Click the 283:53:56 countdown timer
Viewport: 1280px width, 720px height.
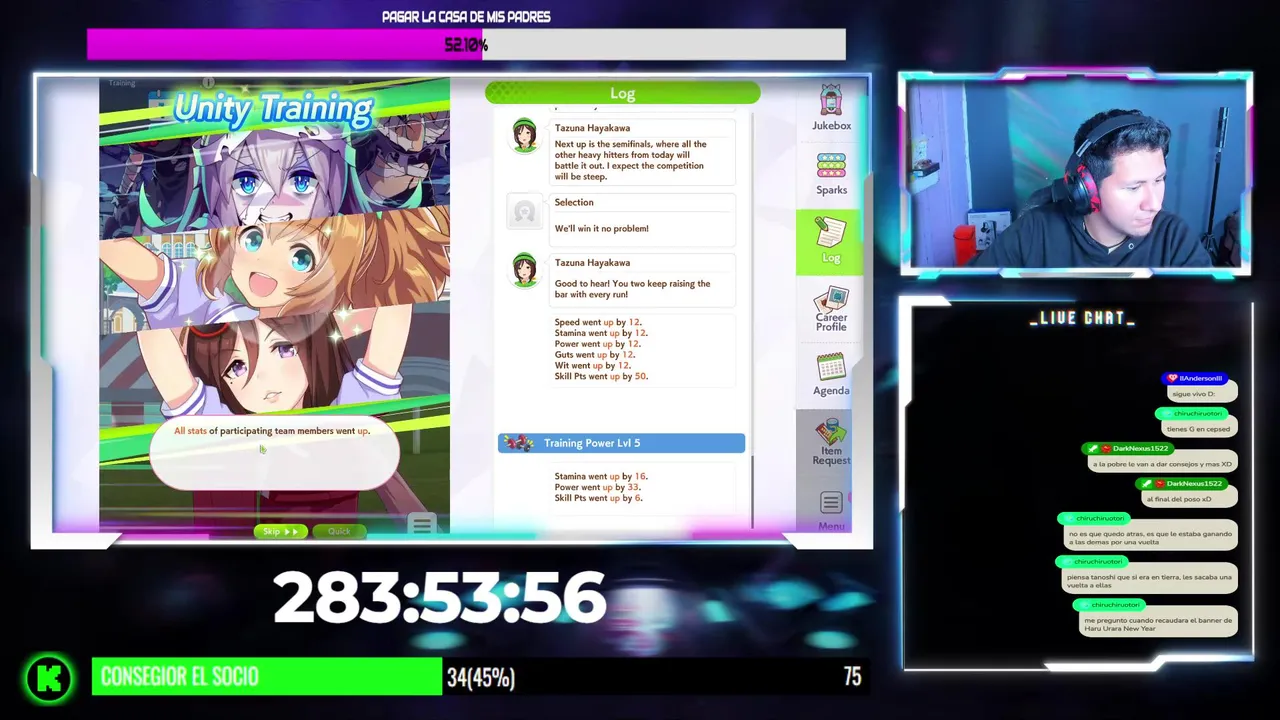pos(439,598)
